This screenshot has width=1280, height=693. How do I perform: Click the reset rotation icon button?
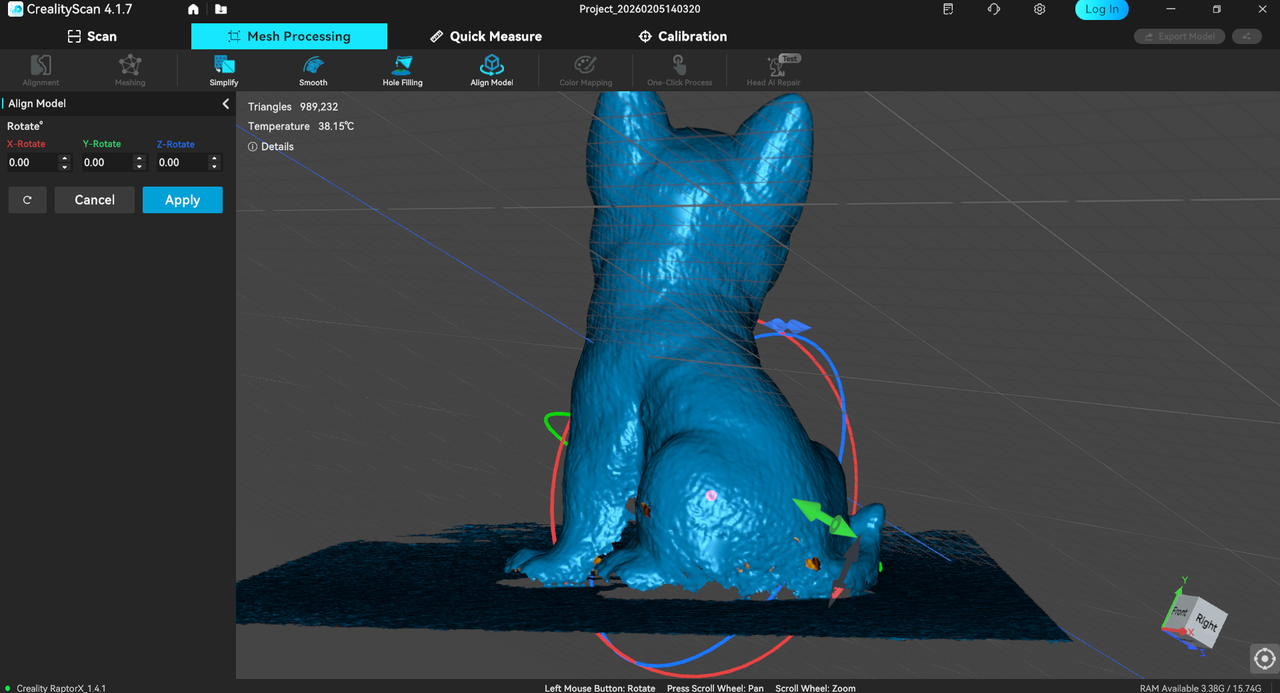(x=27, y=200)
